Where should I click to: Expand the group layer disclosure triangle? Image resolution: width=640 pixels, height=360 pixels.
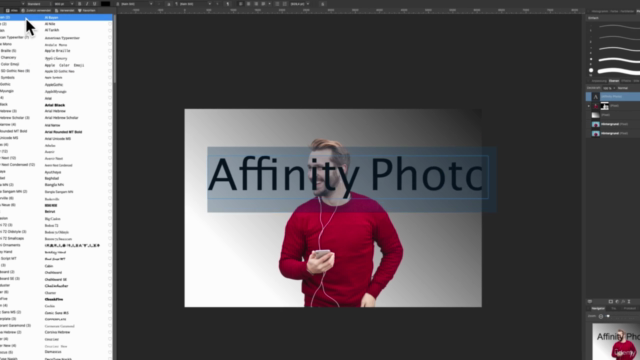[589, 106]
